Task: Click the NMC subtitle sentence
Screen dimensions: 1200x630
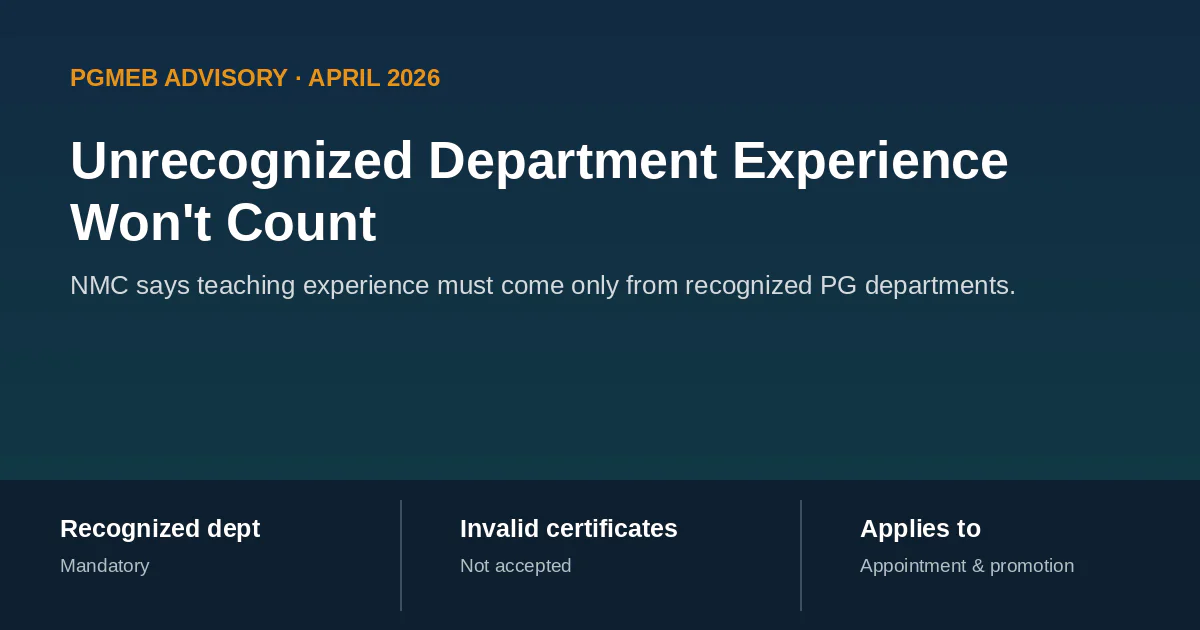Action: pos(543,286)
